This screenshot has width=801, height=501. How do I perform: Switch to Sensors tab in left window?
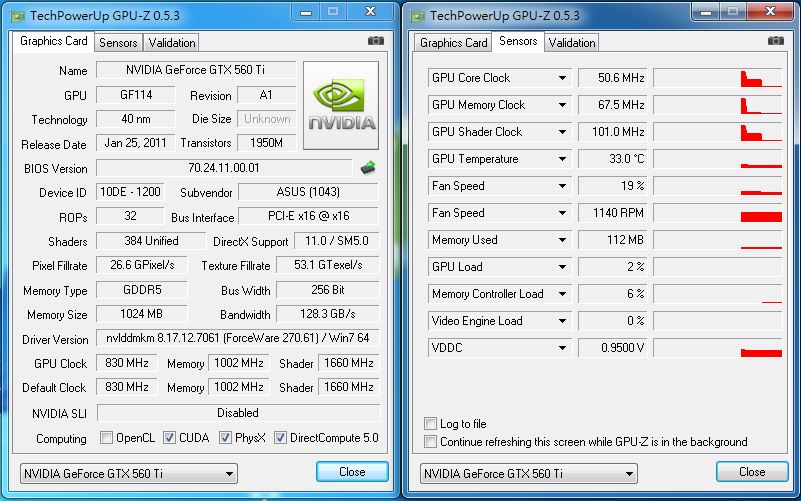118,43
